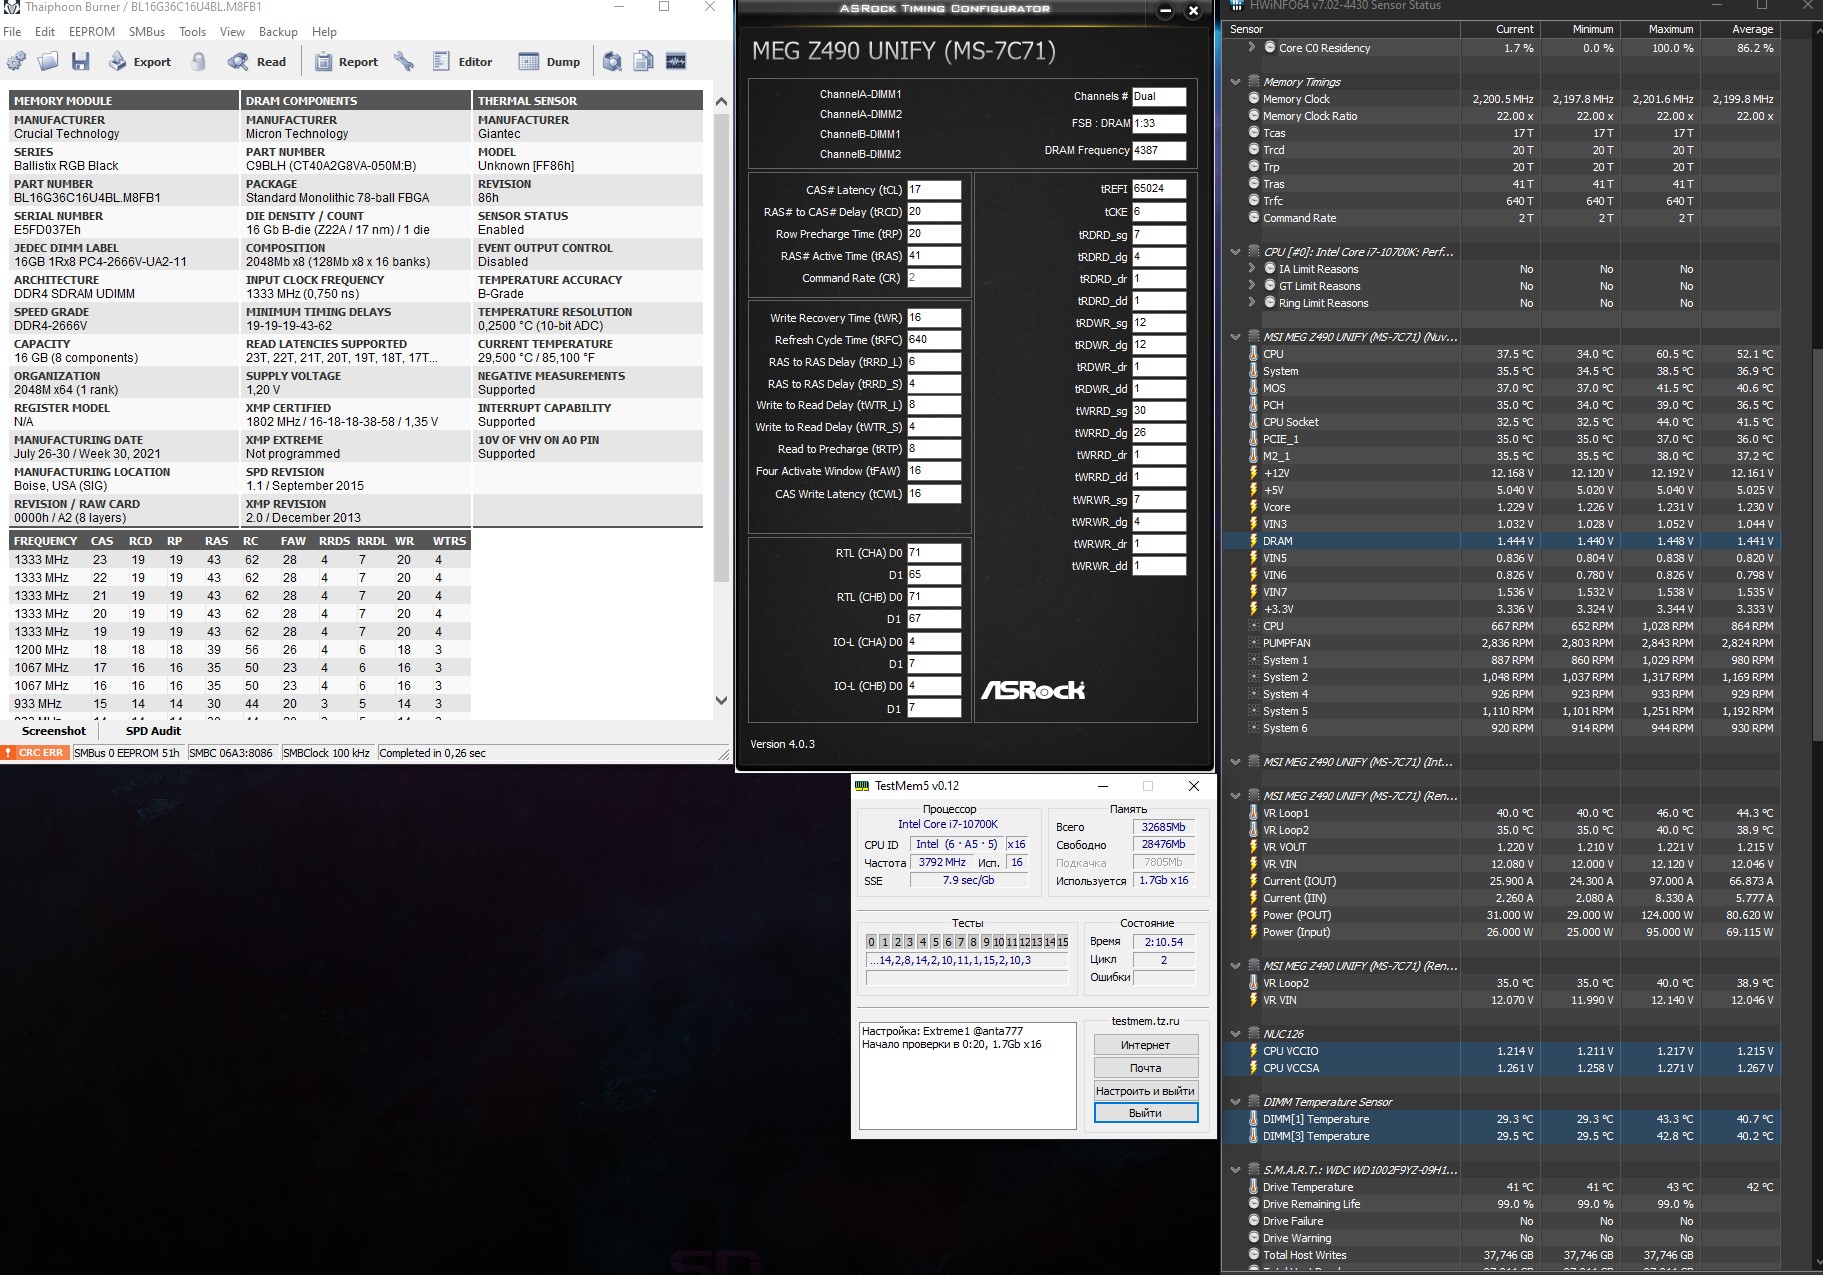Click the gears settings icon in Thaiphoon Burner toolbar
The height and width of the screenshot is (1275, 1823).
coord(16,62)
